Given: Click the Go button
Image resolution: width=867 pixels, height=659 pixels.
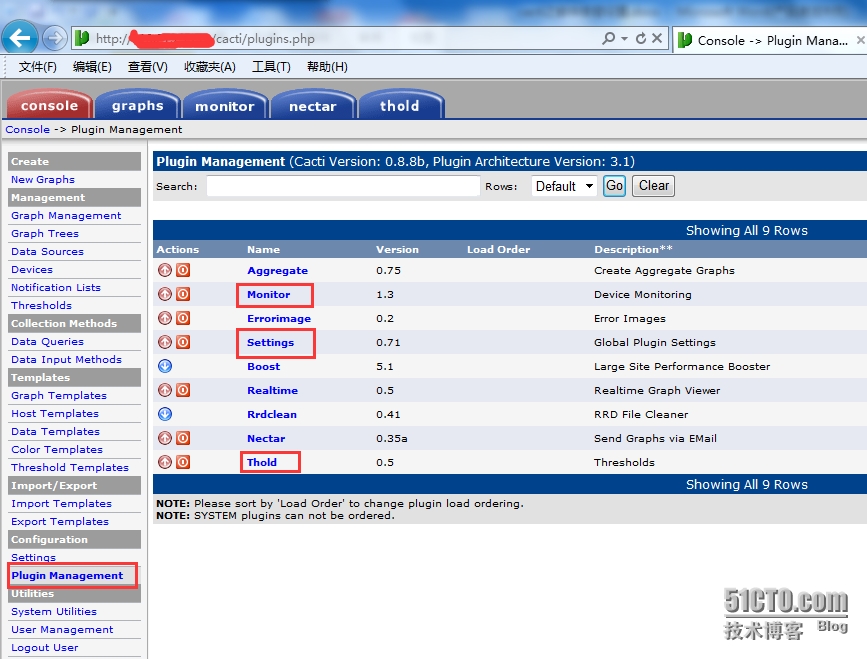Looking at the screenshot, I should tap(614, 186).
